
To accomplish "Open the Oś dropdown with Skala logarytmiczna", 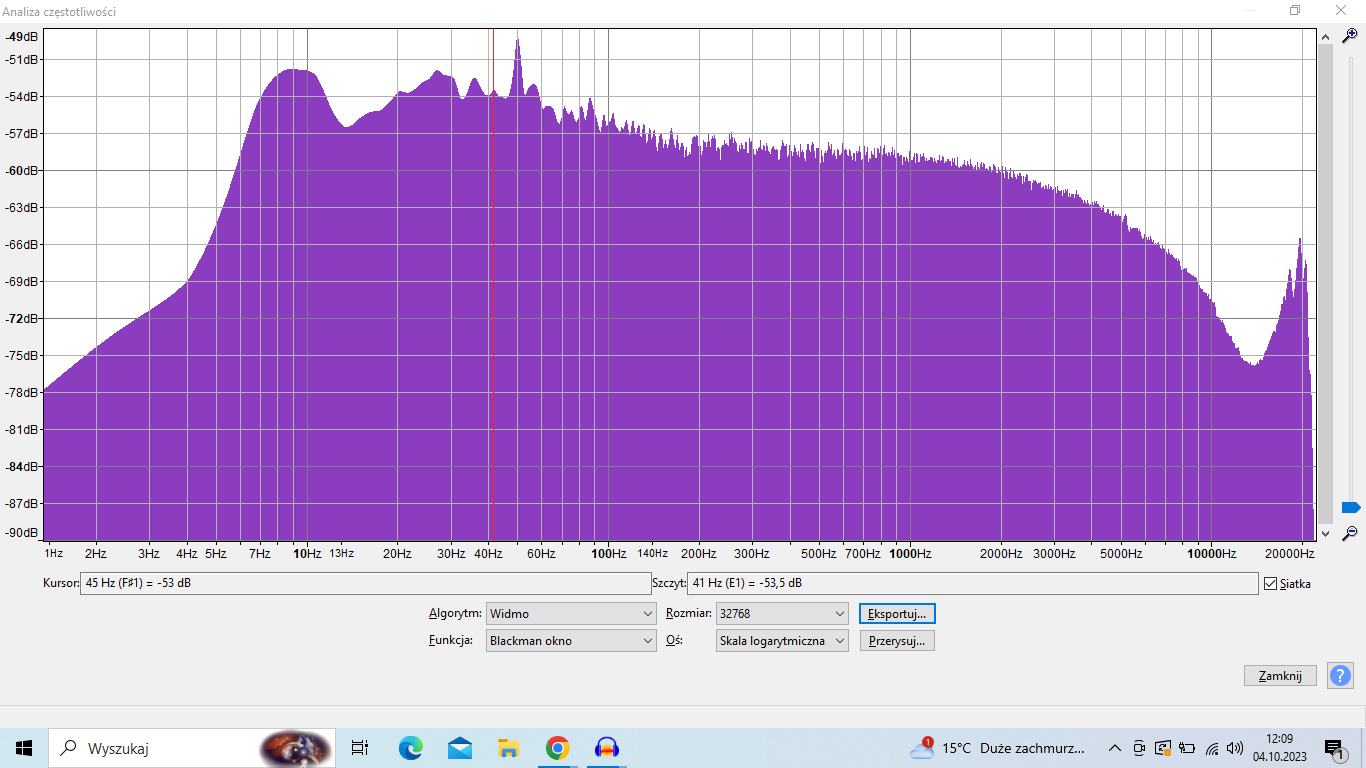I will 781,641.
